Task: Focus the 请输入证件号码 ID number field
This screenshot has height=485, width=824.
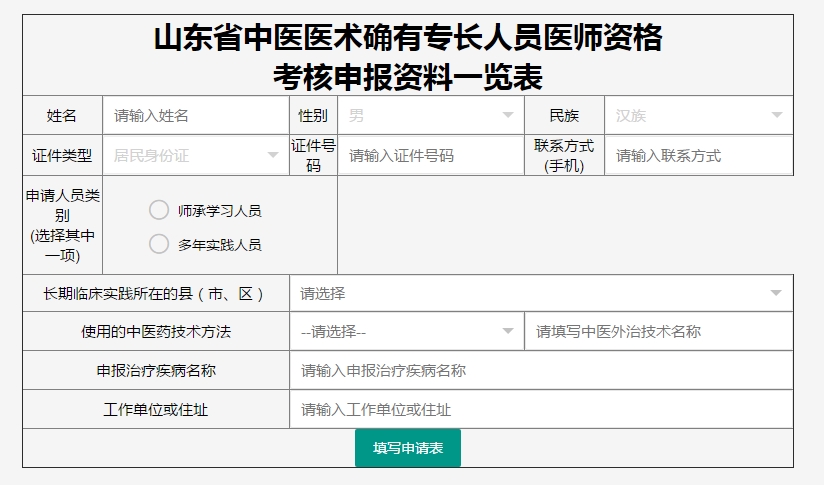Action: (x=430, y=155)
